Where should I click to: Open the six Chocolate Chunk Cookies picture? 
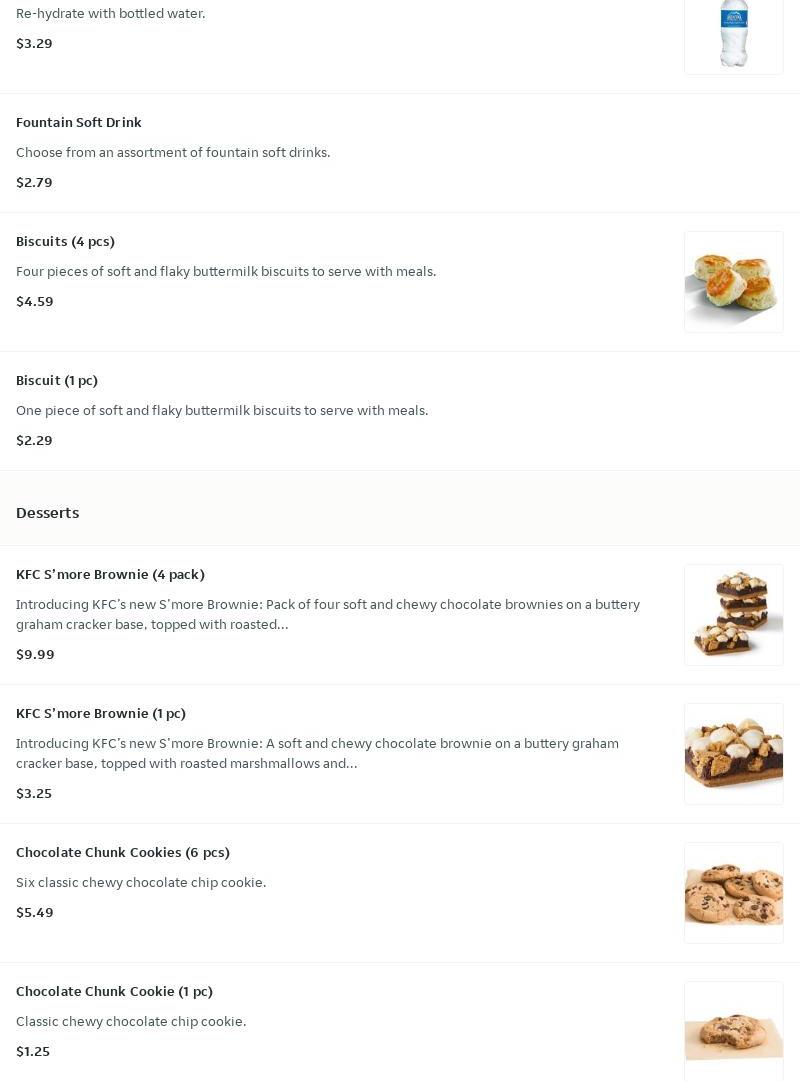click(x=733, y=893)
